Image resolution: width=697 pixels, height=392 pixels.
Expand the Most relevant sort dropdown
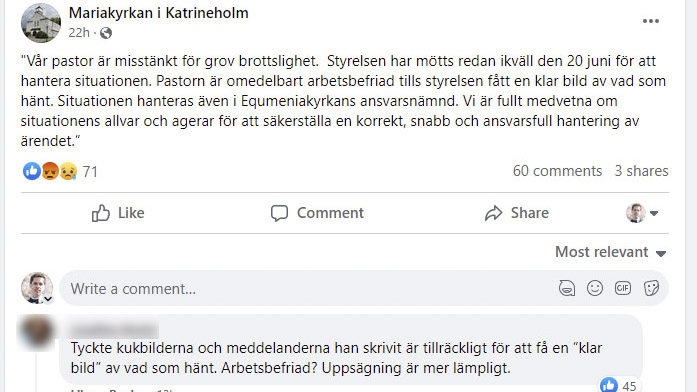click(611, 252)
